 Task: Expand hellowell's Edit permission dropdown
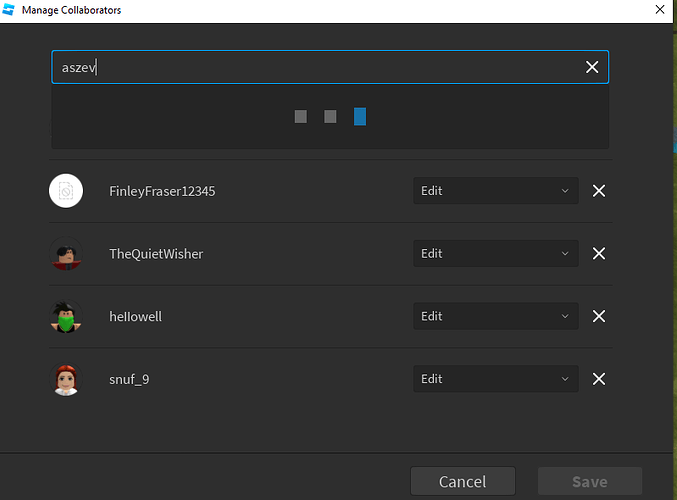point(496,316)
